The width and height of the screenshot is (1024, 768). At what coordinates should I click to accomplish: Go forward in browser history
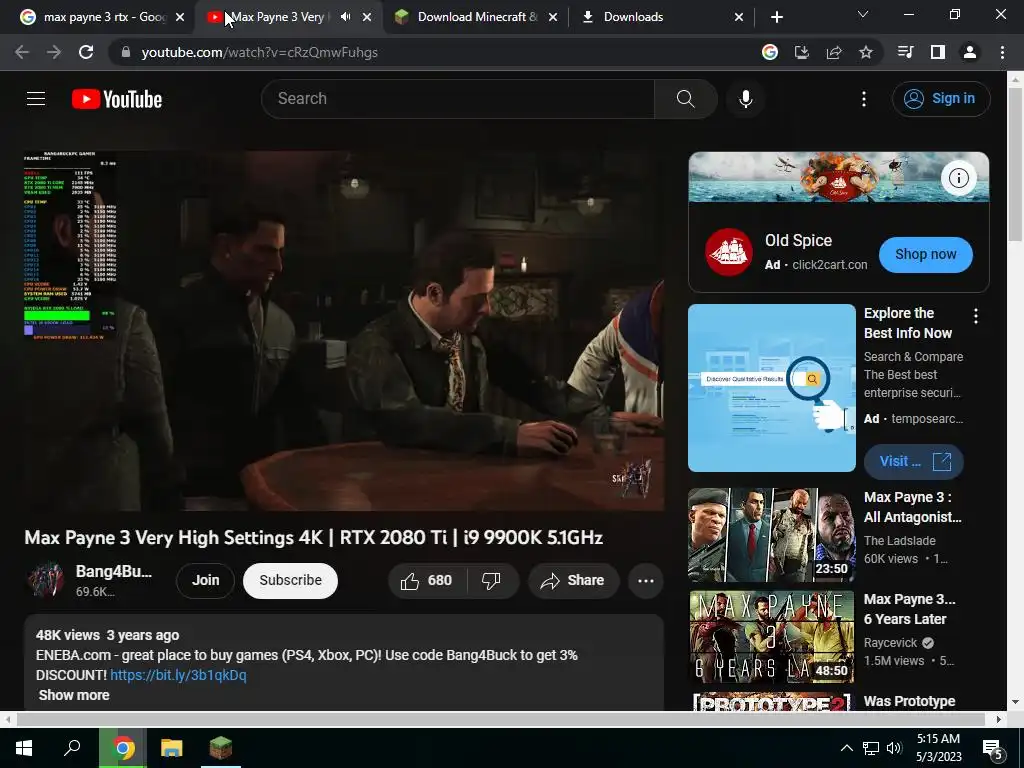click(x=54, y=52)
